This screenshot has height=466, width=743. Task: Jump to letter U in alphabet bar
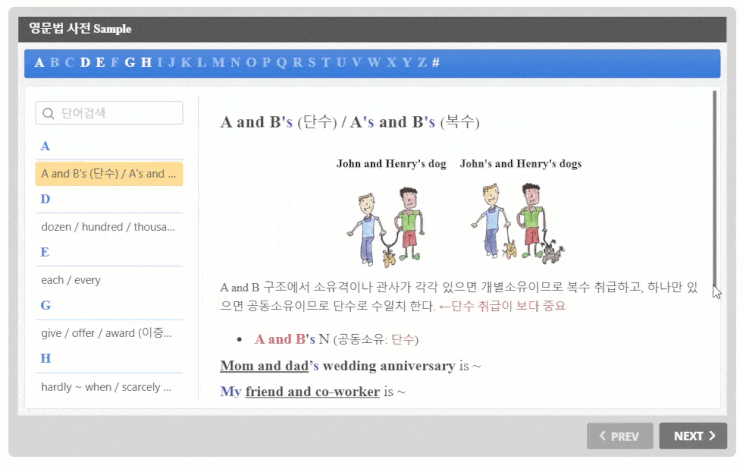point(341,63)
